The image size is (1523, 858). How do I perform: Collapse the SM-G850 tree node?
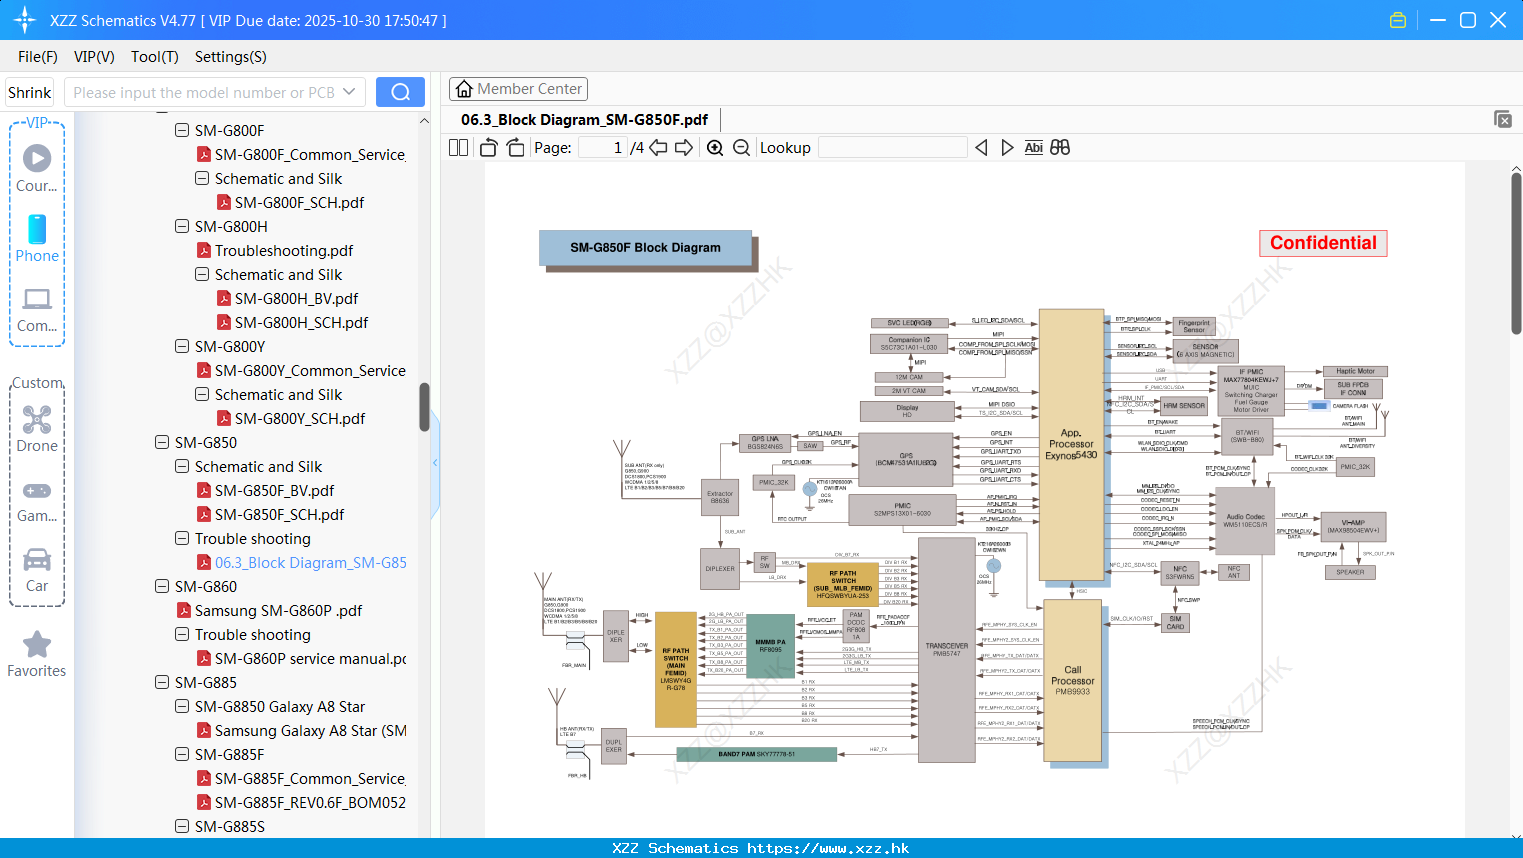(x=162, y=442)
